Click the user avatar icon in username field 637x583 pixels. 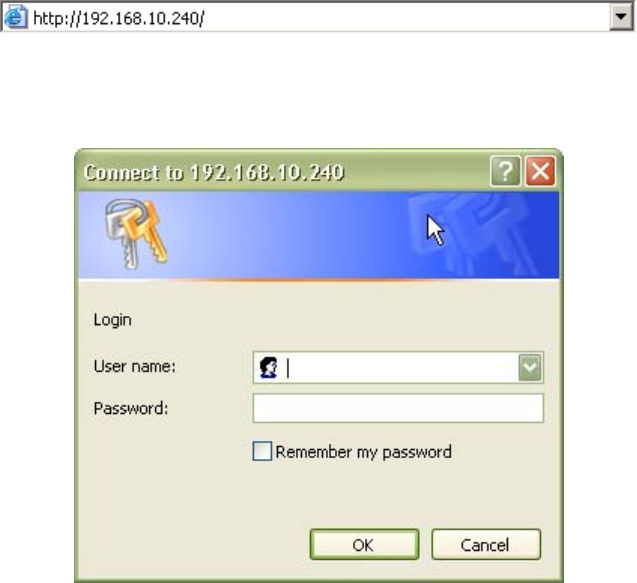(x=268, y=367)
